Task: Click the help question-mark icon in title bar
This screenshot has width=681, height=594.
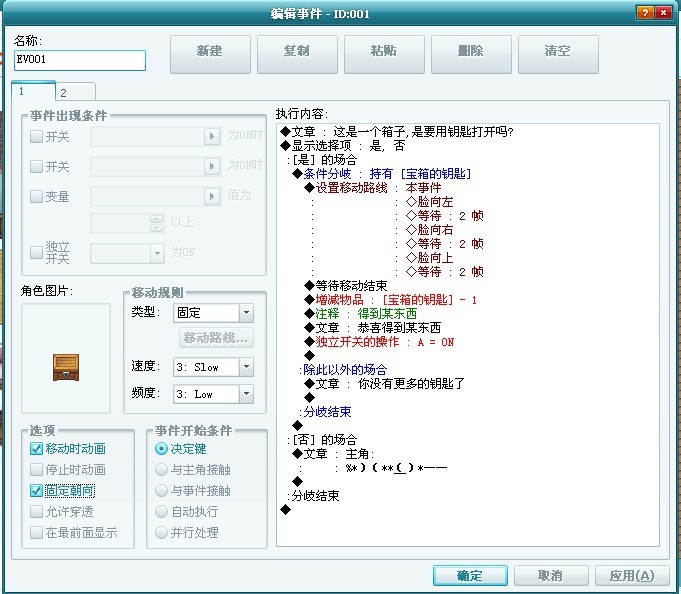Action: (645, 13)
